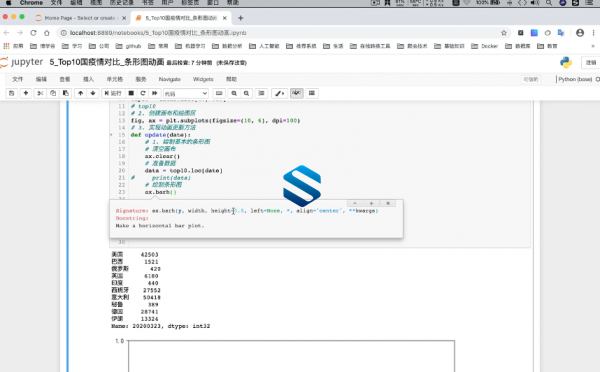The height and width of the screenshot is (372, 600).
Task: Go forward in browser history
Action: [20, 33]
